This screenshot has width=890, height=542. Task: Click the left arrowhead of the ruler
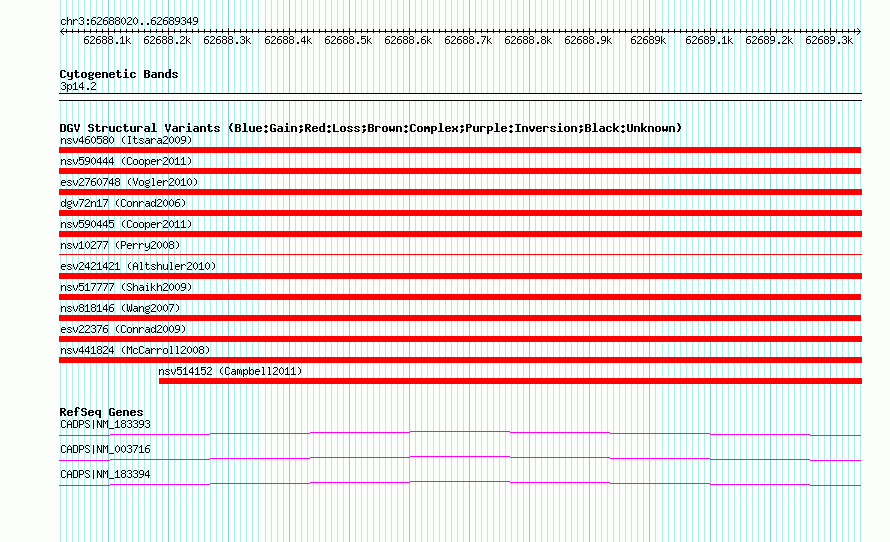tap(62, 32)
